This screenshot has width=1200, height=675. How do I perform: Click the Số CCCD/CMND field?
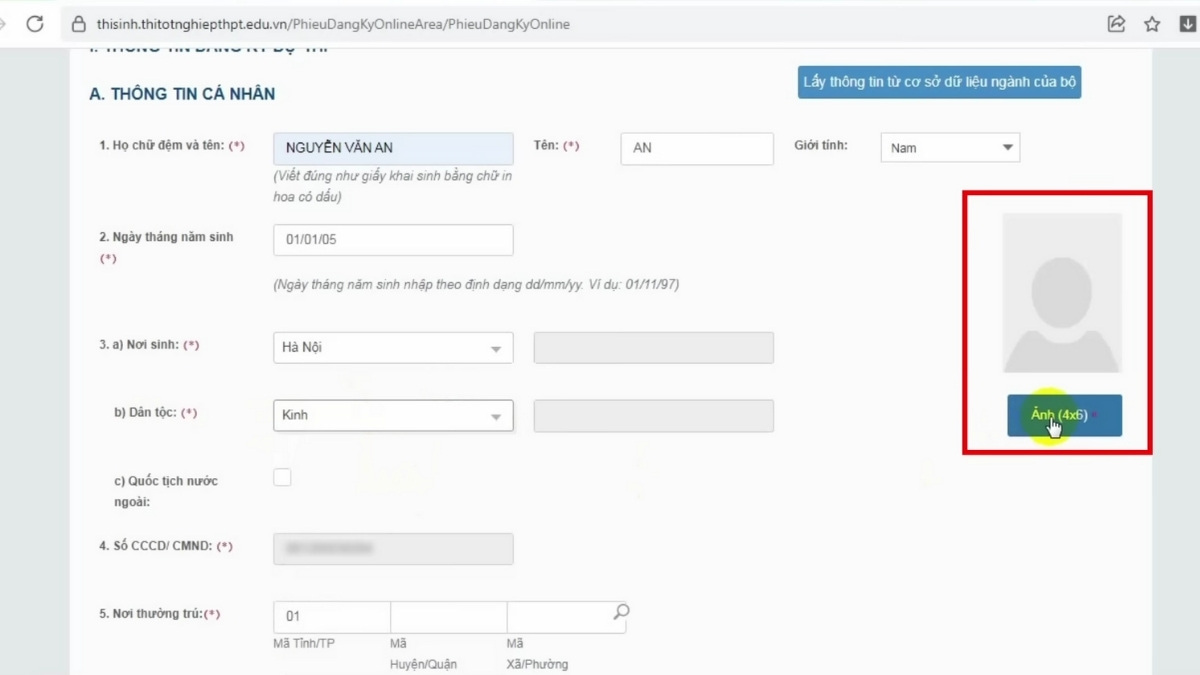pos(392,548)
